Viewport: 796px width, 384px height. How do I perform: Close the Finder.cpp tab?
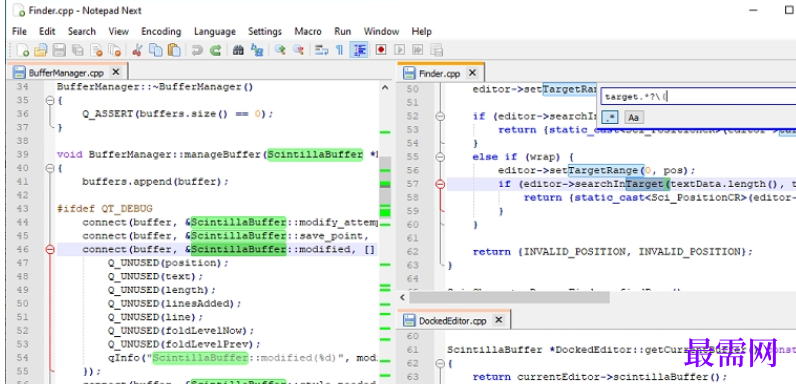[472, 73]
